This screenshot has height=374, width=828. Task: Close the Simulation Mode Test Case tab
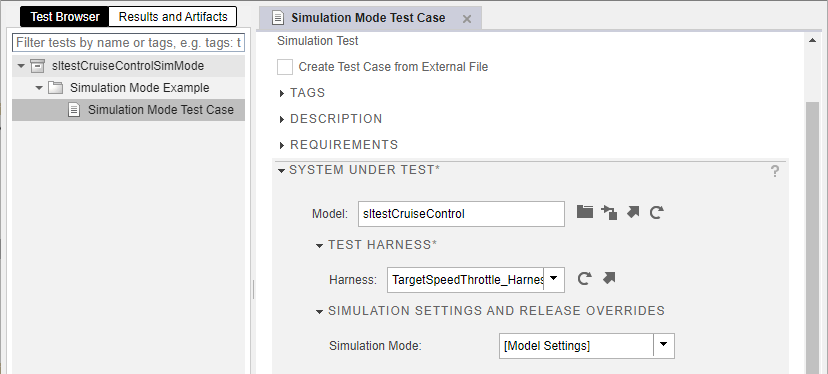(467, 19)
